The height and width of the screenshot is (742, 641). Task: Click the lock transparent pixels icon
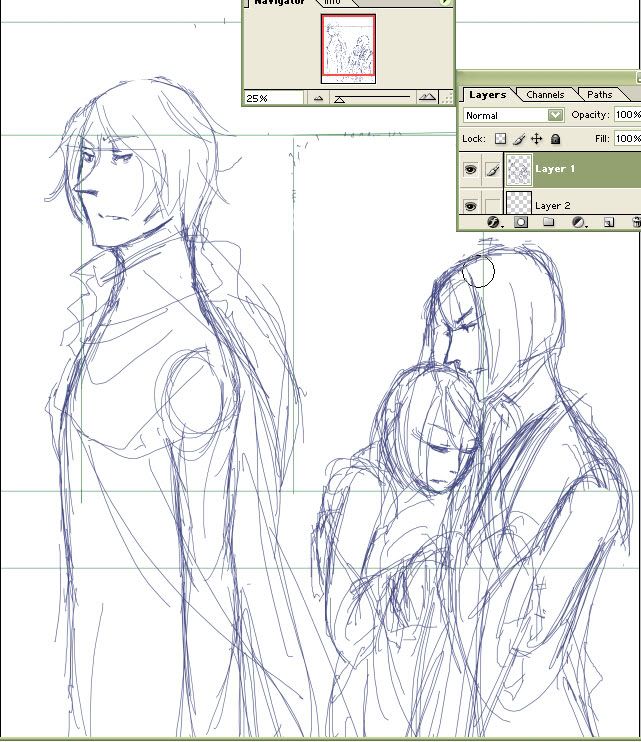click(501, 140)
